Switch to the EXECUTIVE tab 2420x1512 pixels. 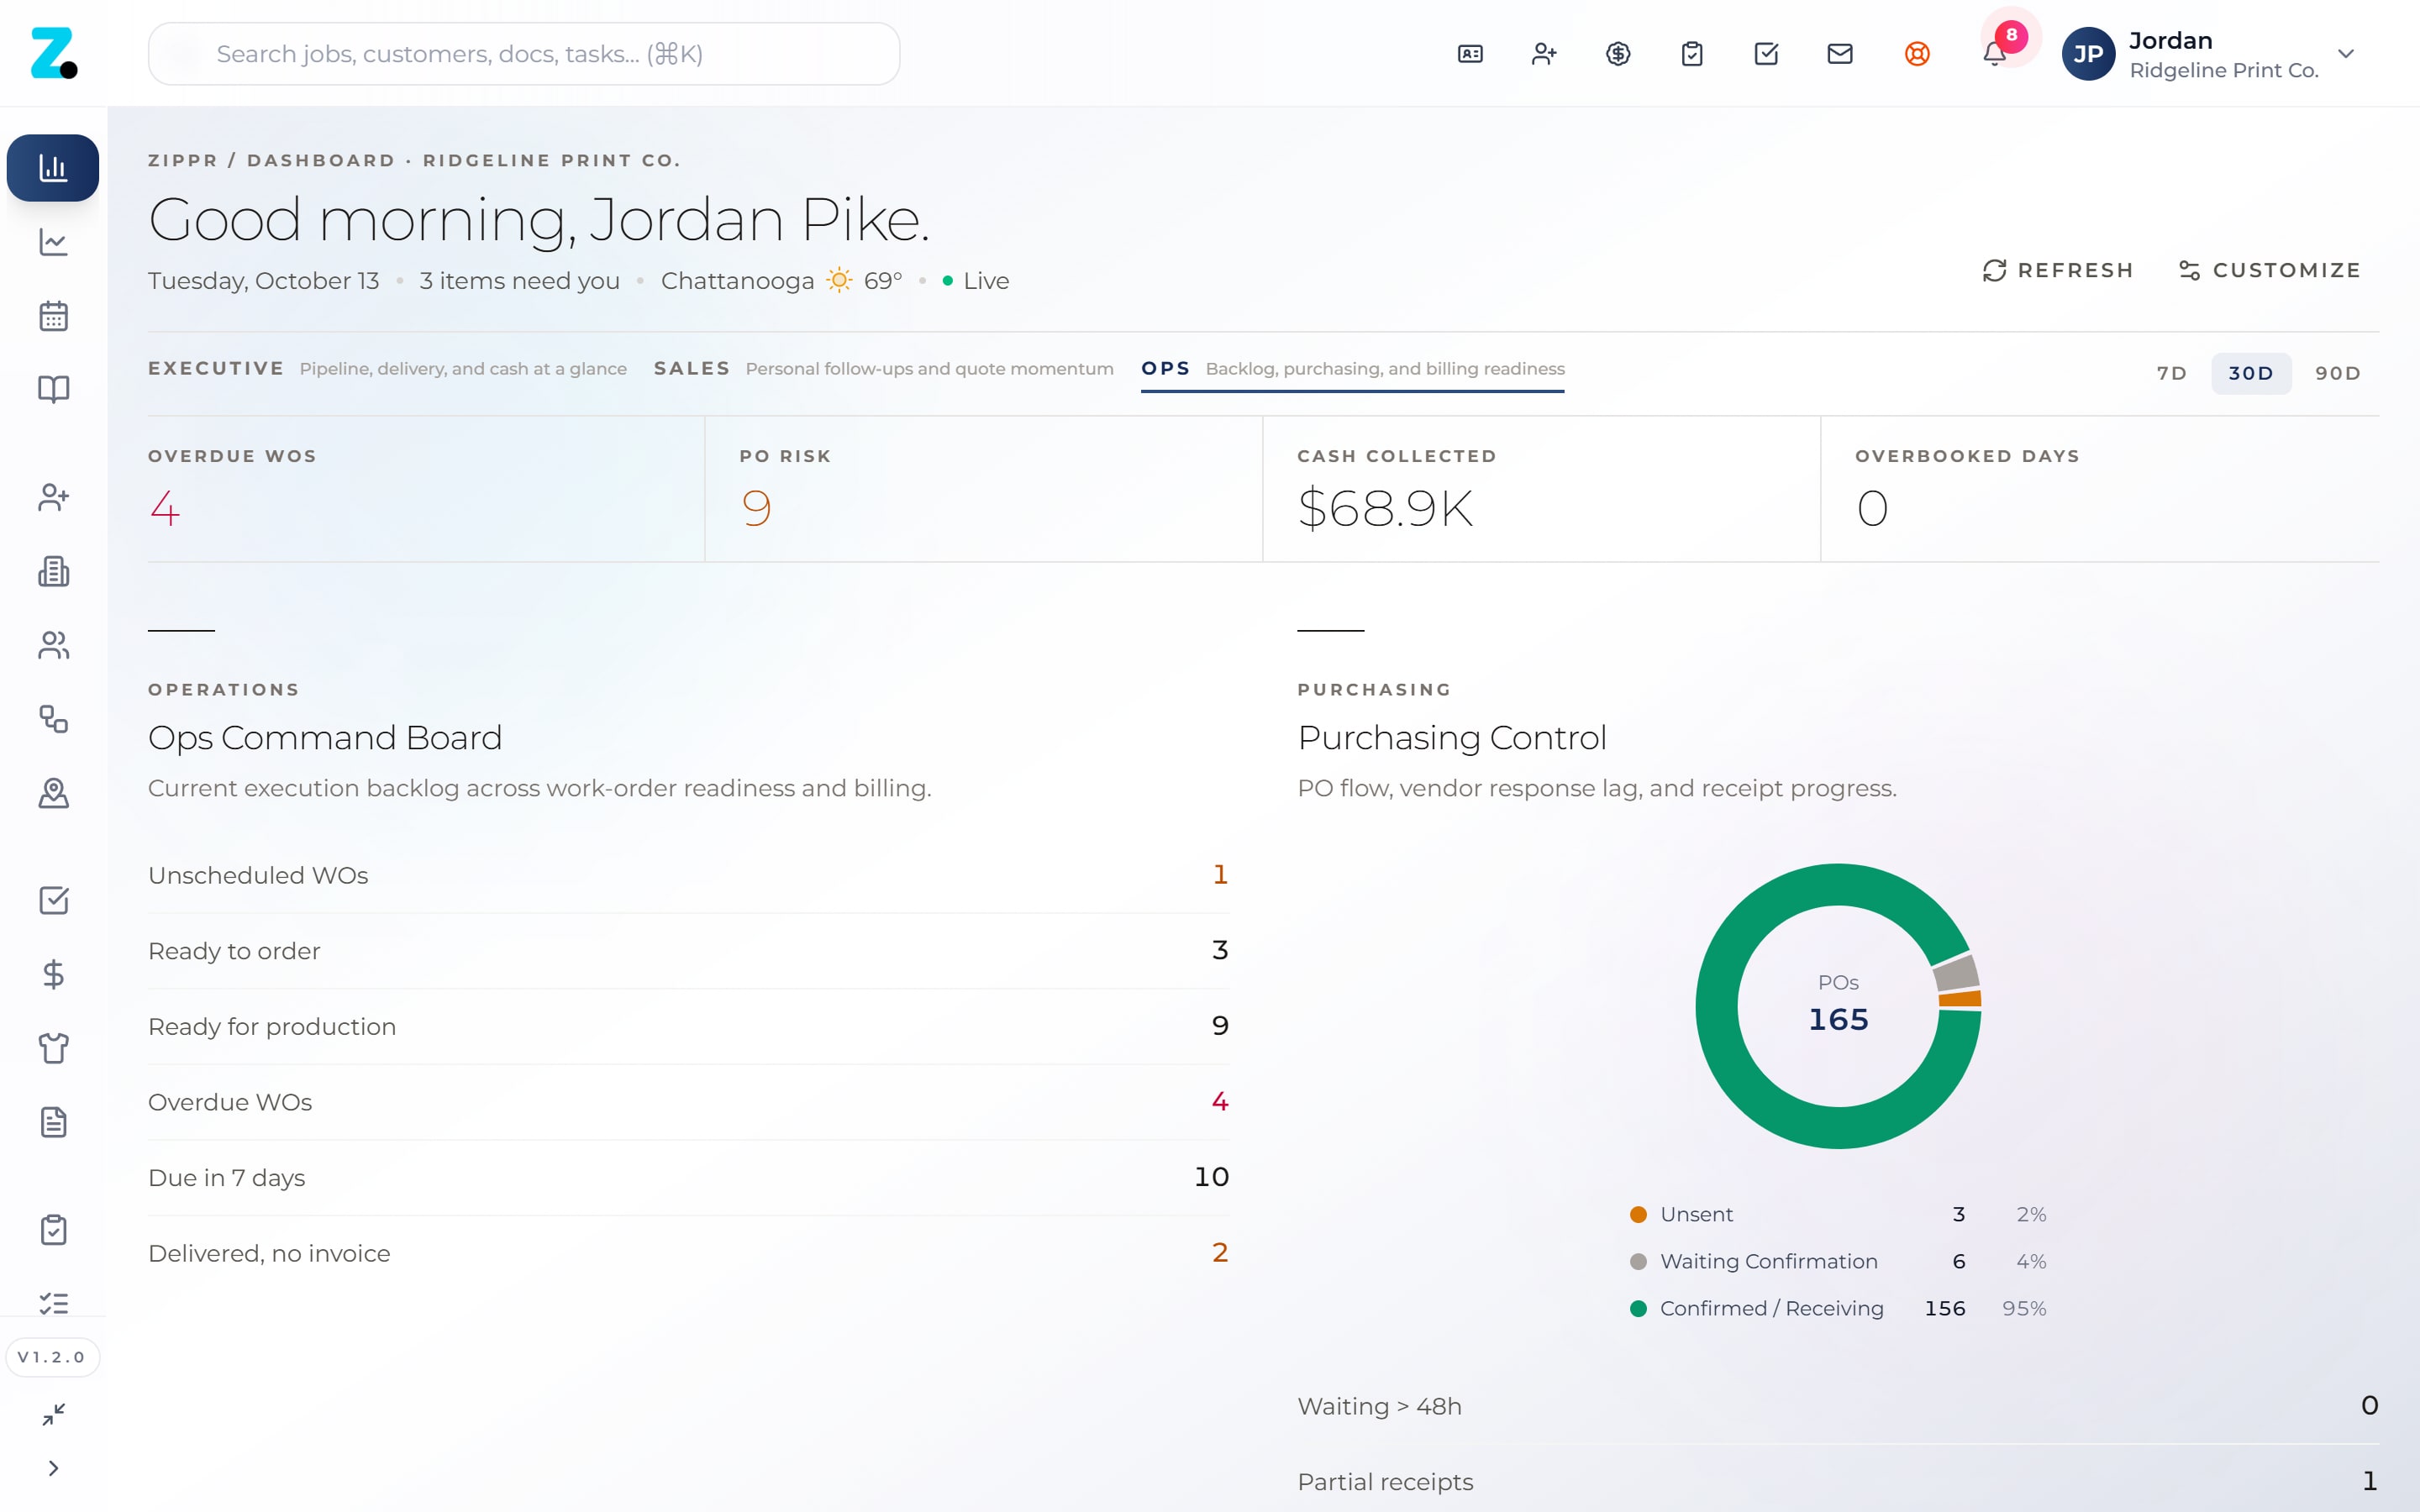click(x=387, y=369)
